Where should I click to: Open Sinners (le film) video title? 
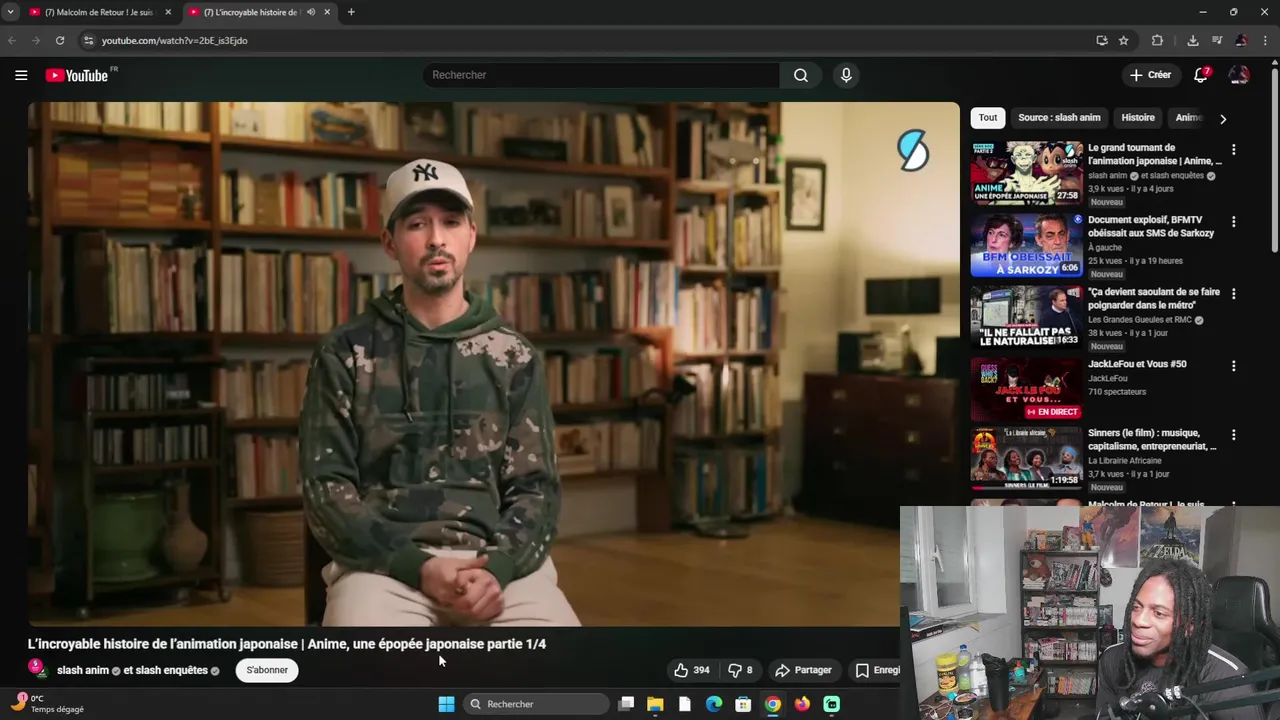[x=1152, y=440]
